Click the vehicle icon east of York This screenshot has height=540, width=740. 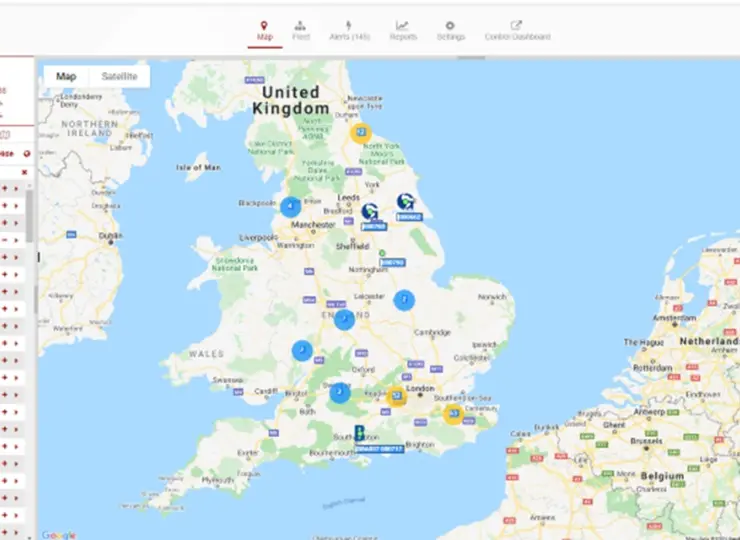click(405, 202)
